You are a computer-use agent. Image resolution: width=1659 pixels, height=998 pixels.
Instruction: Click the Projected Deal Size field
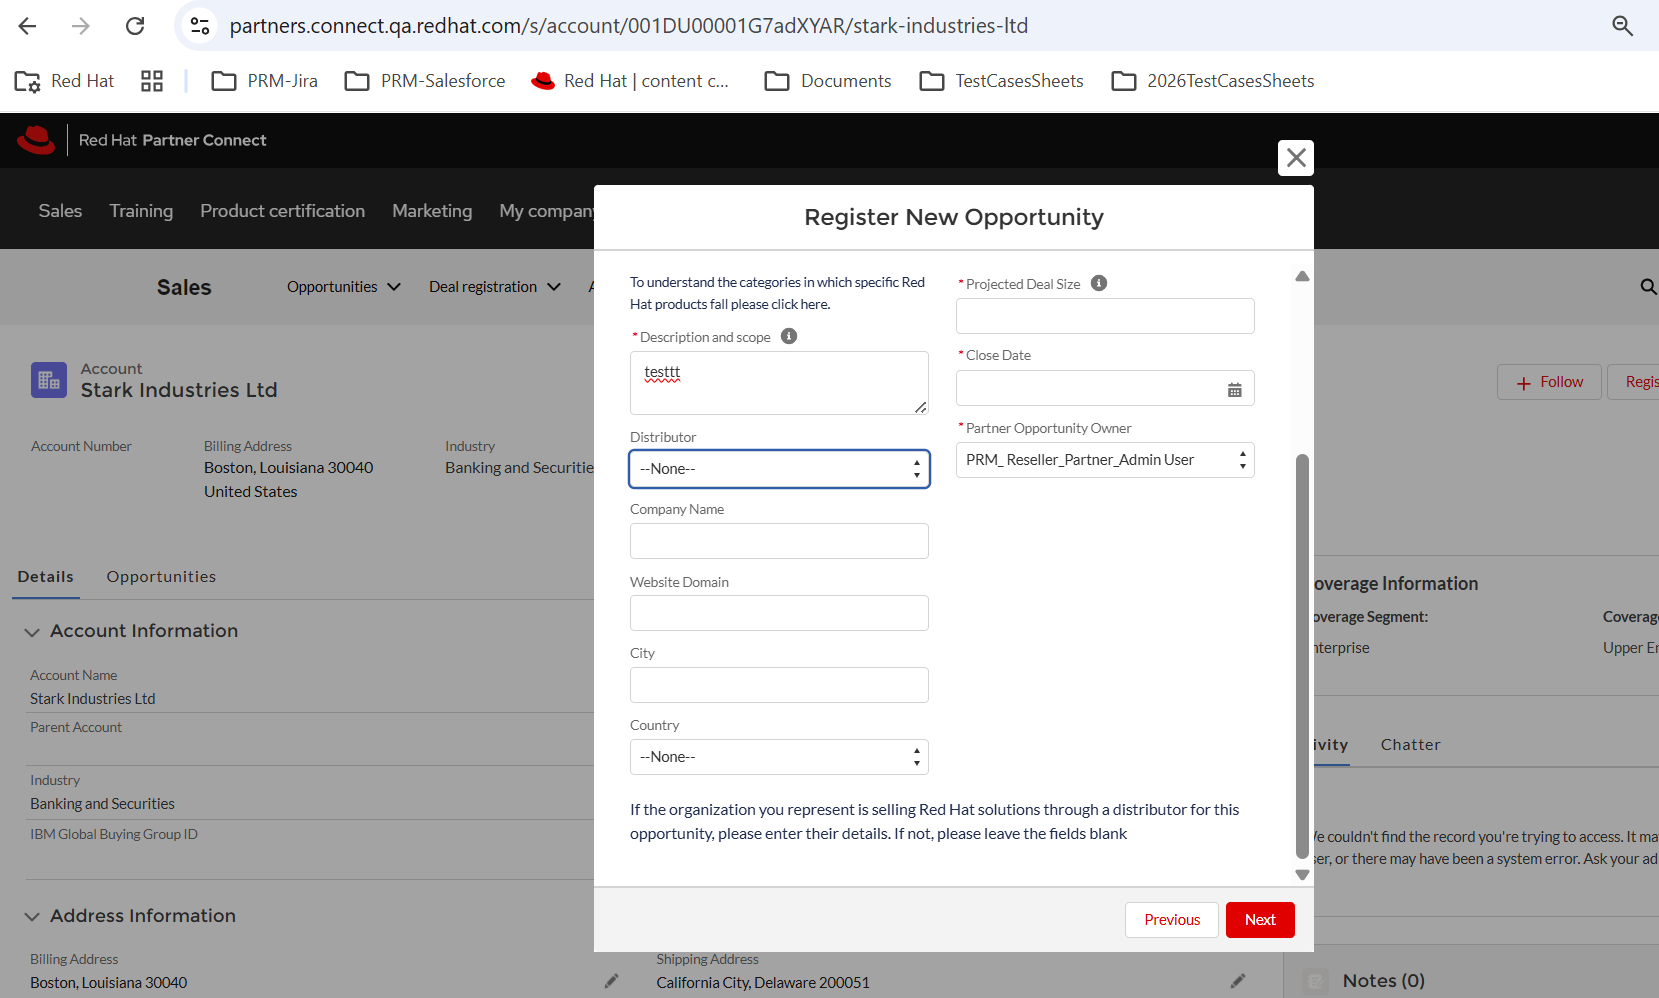[x=1105, y=316]
